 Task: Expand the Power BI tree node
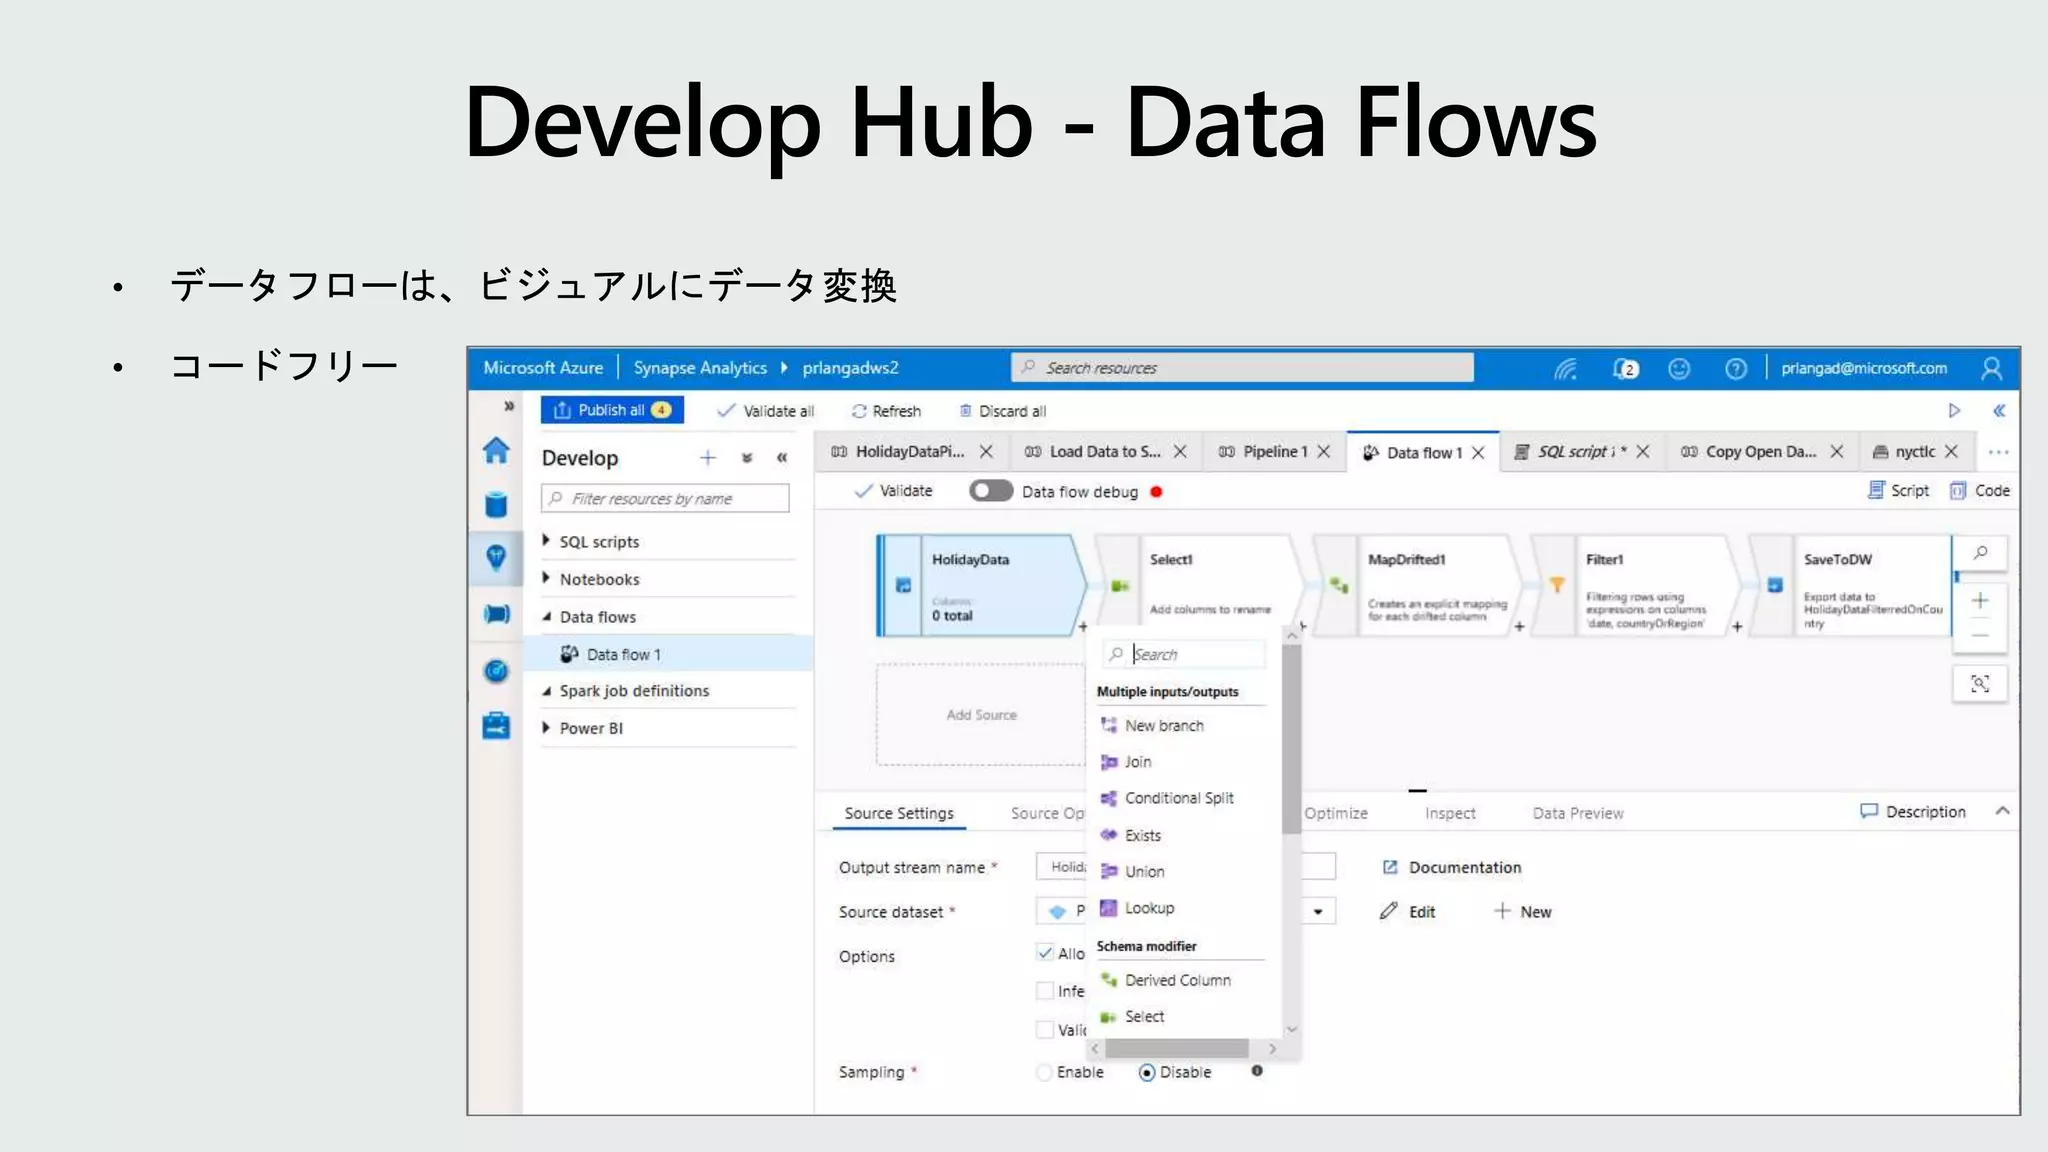(x=546, y=728)
